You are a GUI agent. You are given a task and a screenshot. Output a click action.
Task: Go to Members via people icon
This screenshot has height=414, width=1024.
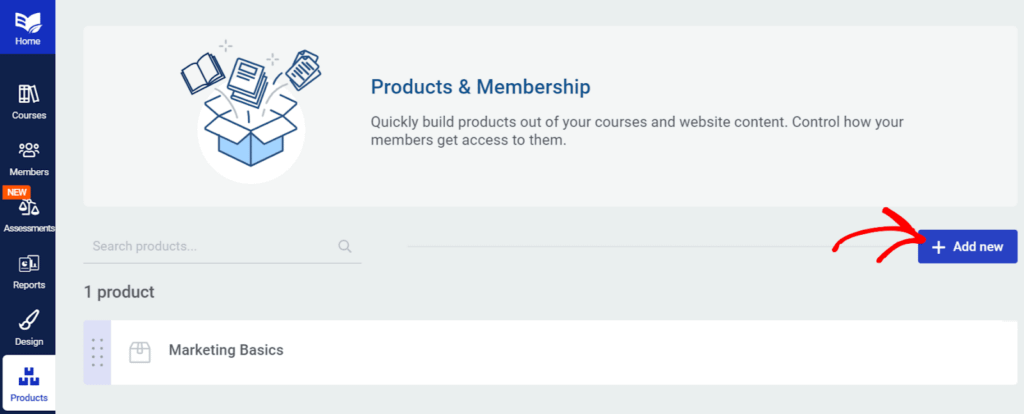(28, 151)
